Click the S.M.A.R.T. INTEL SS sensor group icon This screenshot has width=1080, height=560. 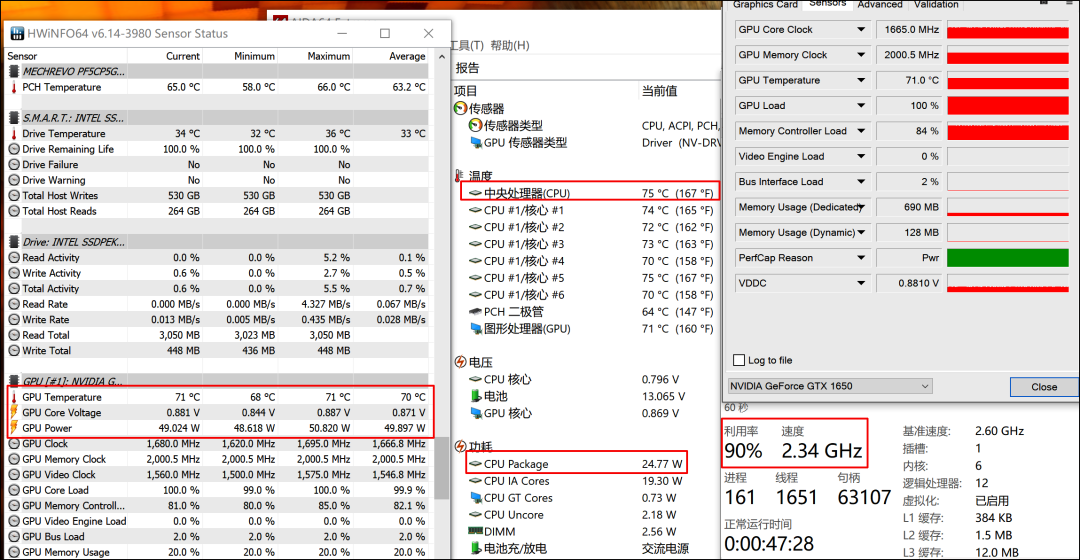click(14, 118)
